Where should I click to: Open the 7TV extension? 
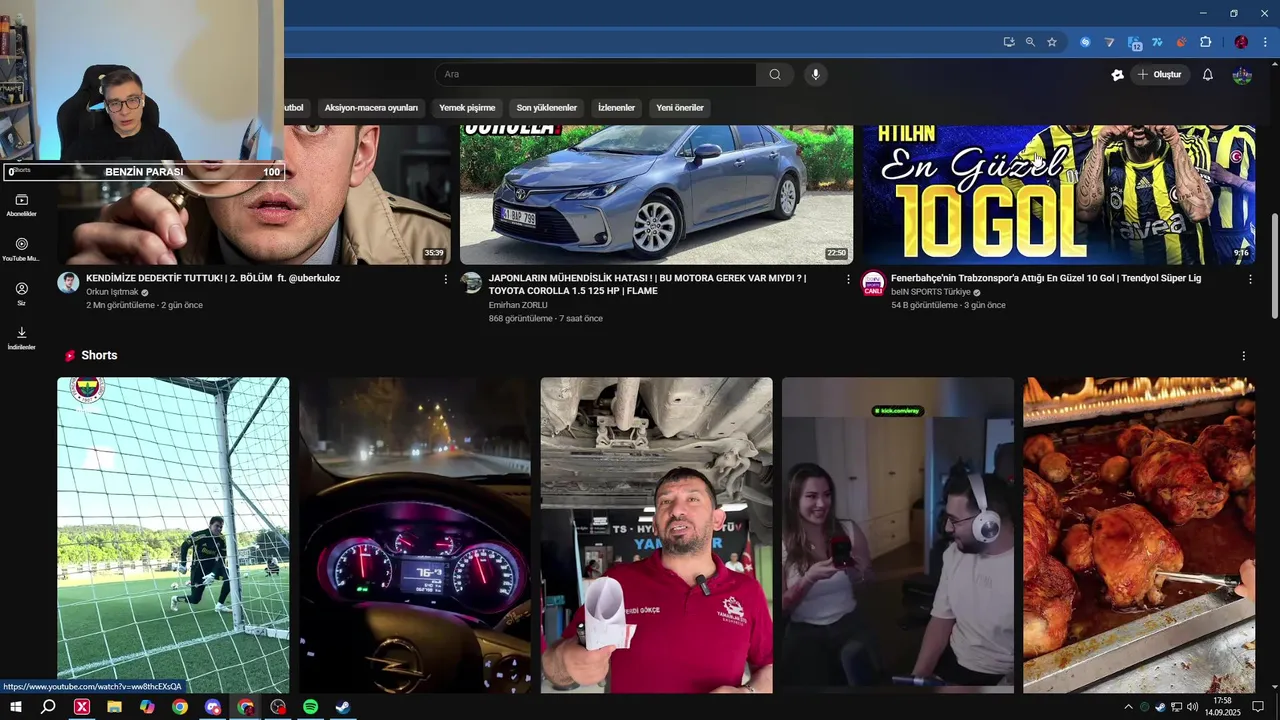1157,42
